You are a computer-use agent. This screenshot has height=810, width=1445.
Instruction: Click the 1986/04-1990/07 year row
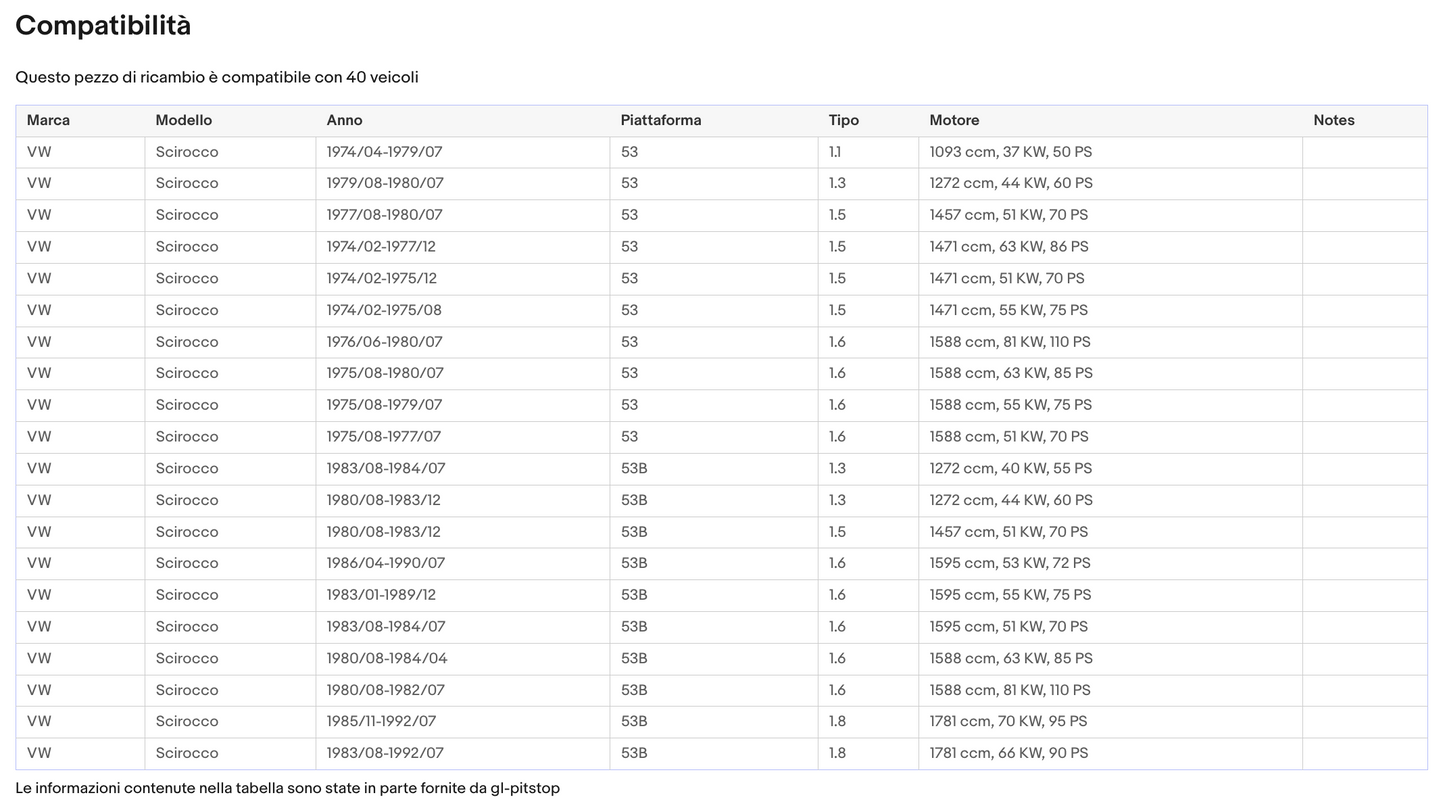[722, 563]
